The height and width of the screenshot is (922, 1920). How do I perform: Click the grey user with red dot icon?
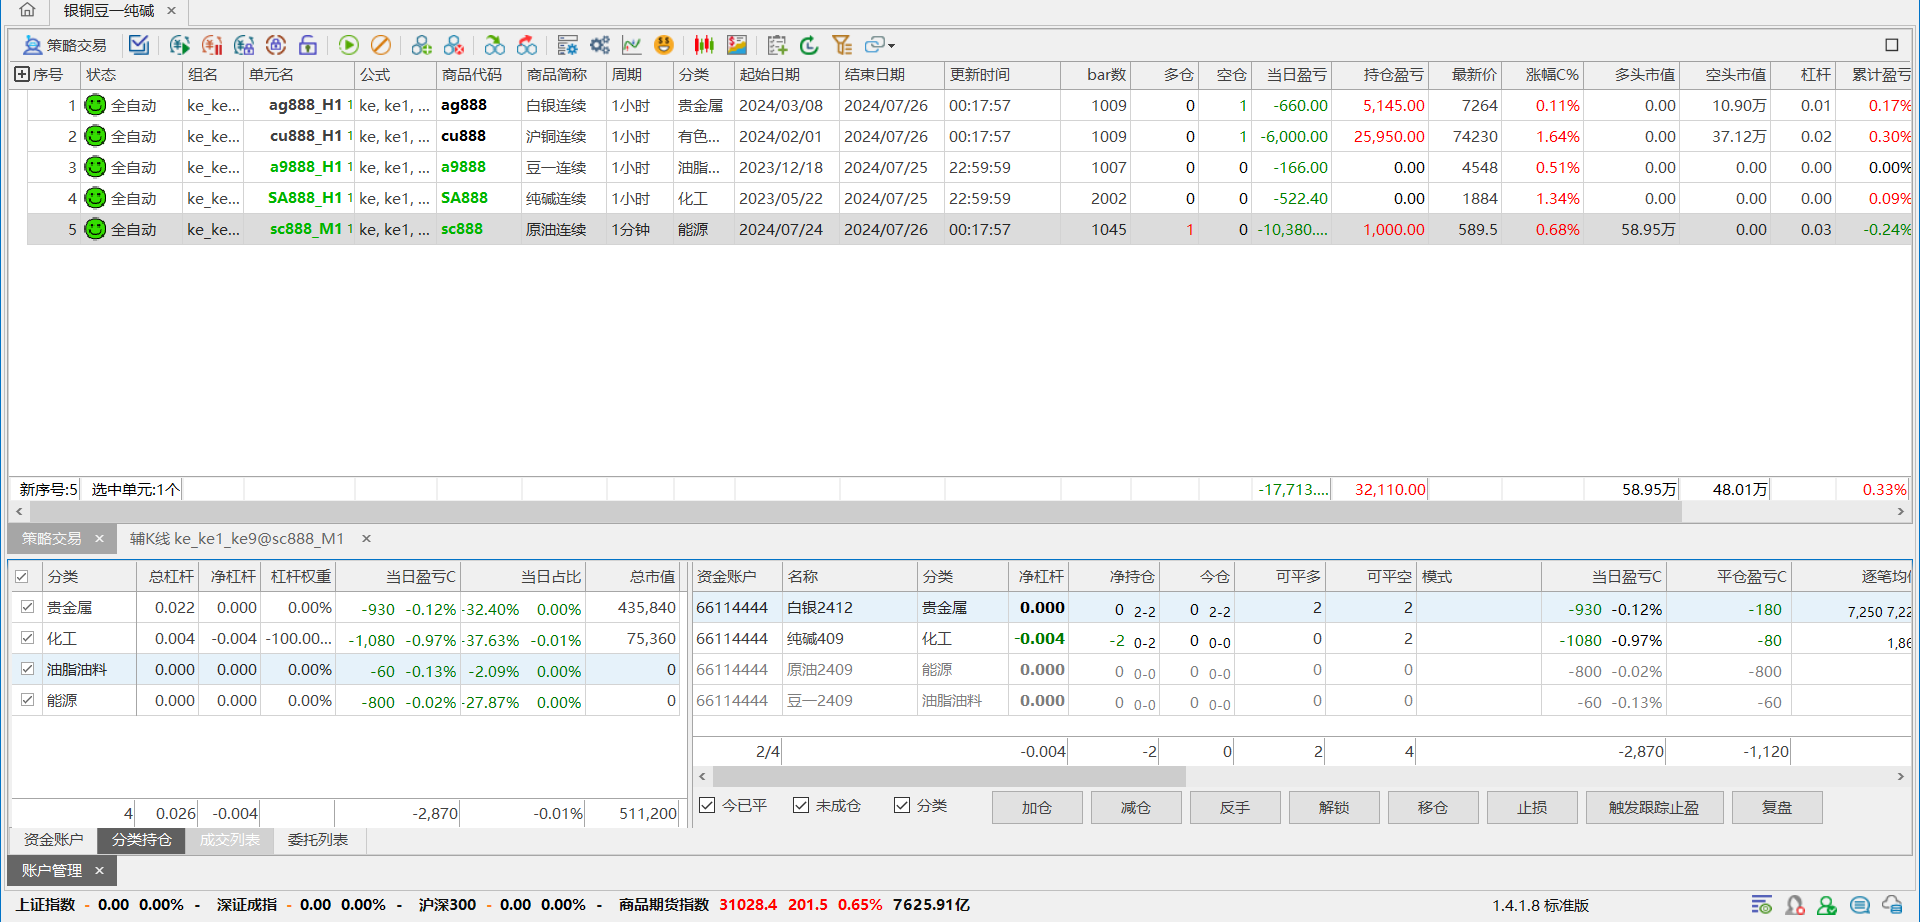[x=1795, y=905]
